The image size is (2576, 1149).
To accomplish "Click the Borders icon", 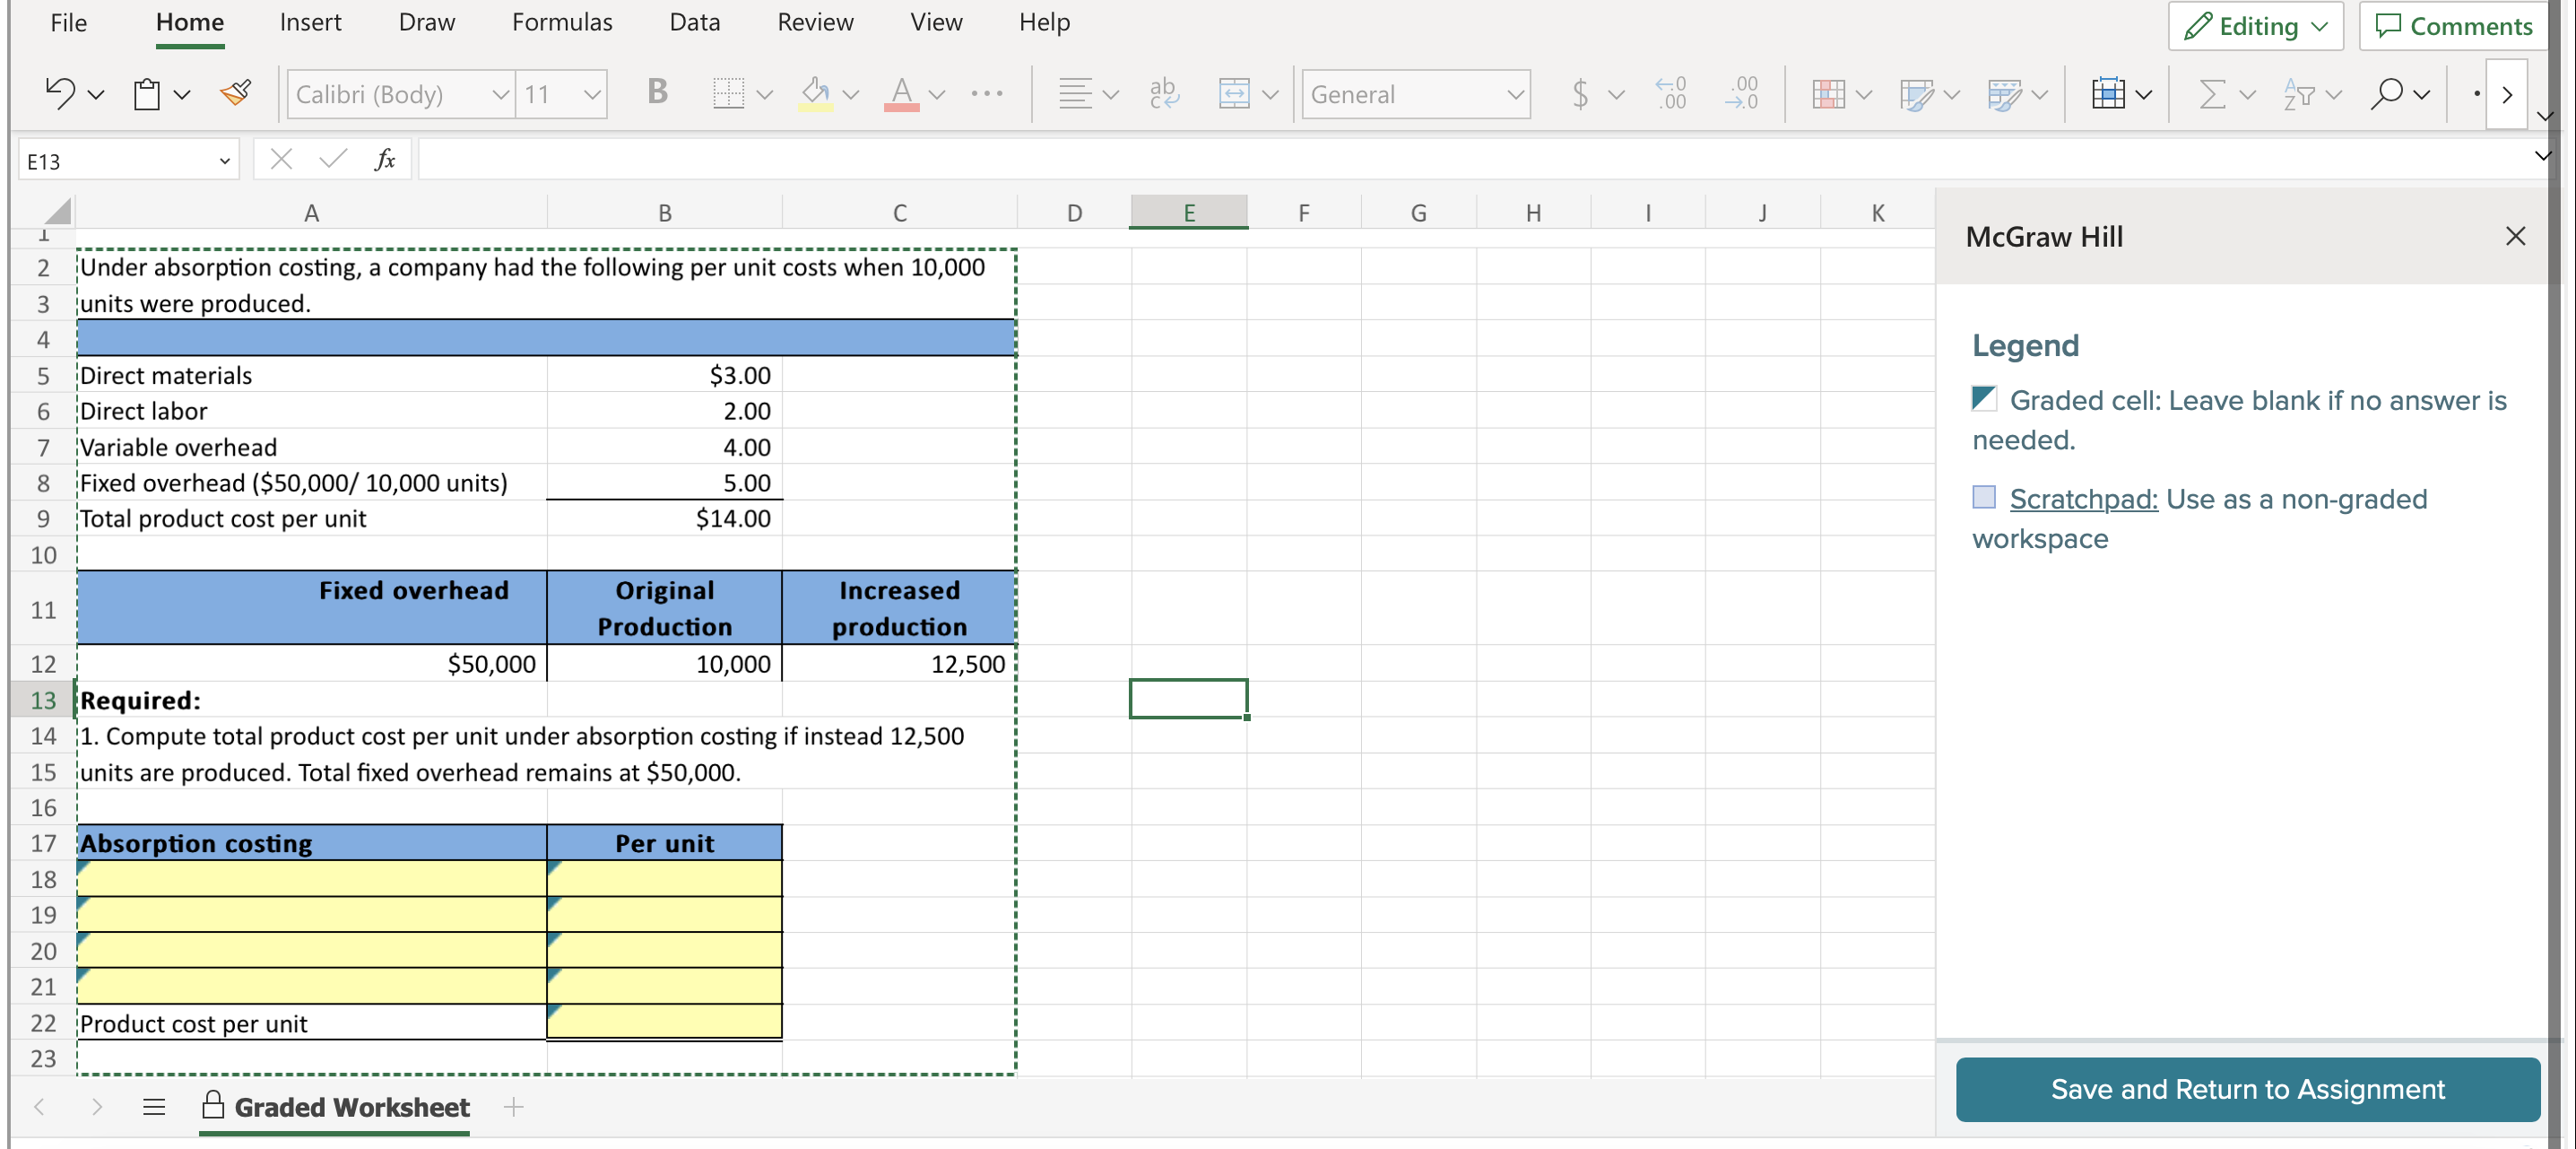I will click(728, 94).
